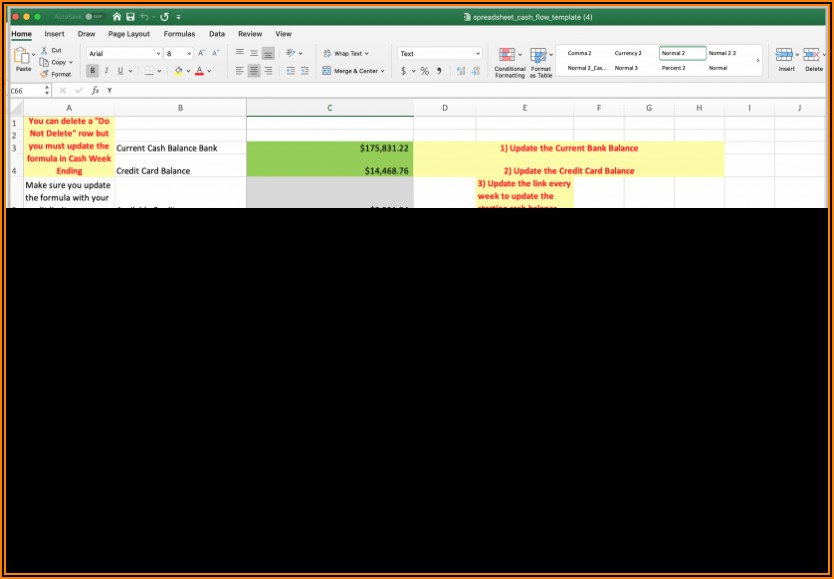Click the Home icon in title bar
The image size is (834, 579).
click(117, 17)
